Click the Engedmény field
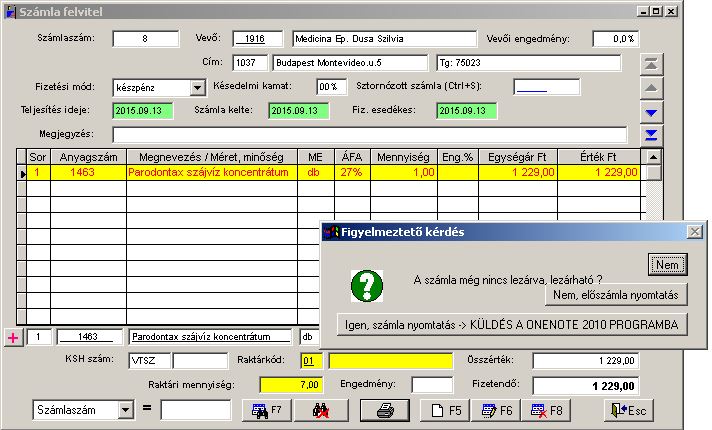 (x=432, y=385)
